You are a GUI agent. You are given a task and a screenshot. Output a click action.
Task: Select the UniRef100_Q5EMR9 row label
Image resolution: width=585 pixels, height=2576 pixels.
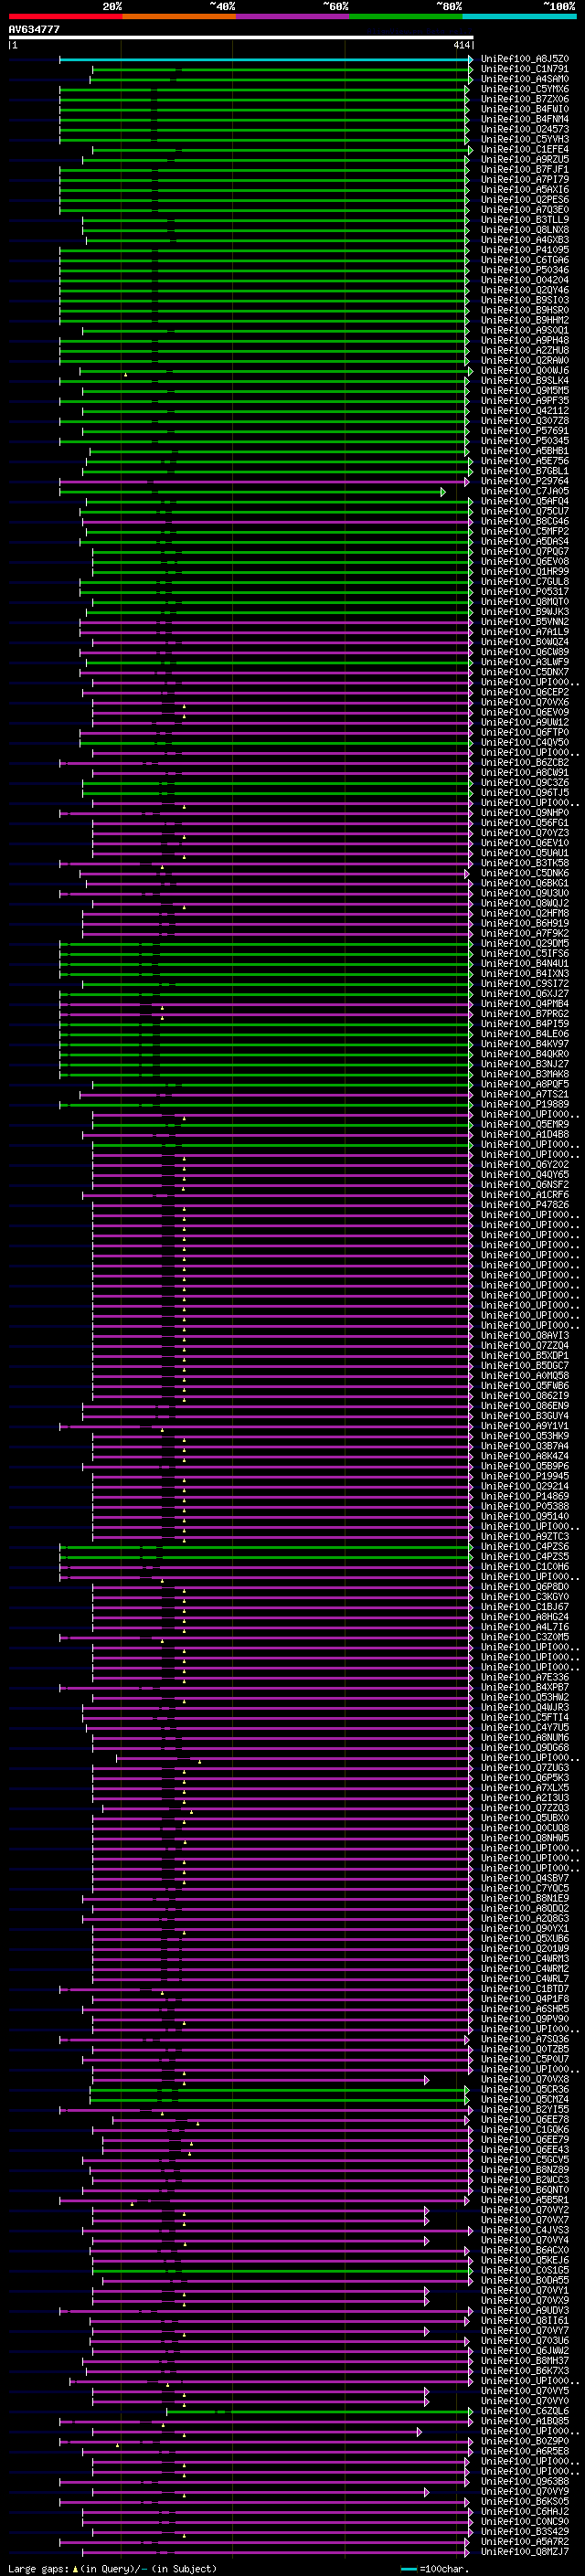click(525, 1124)
